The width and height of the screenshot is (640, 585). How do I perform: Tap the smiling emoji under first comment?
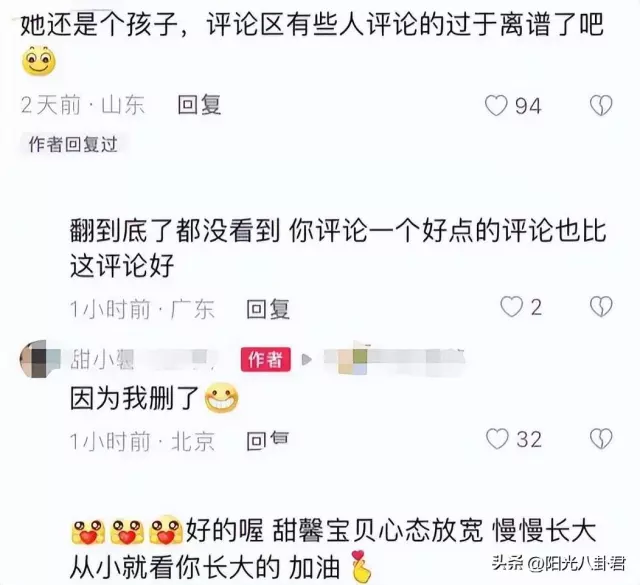pos(39,62)
